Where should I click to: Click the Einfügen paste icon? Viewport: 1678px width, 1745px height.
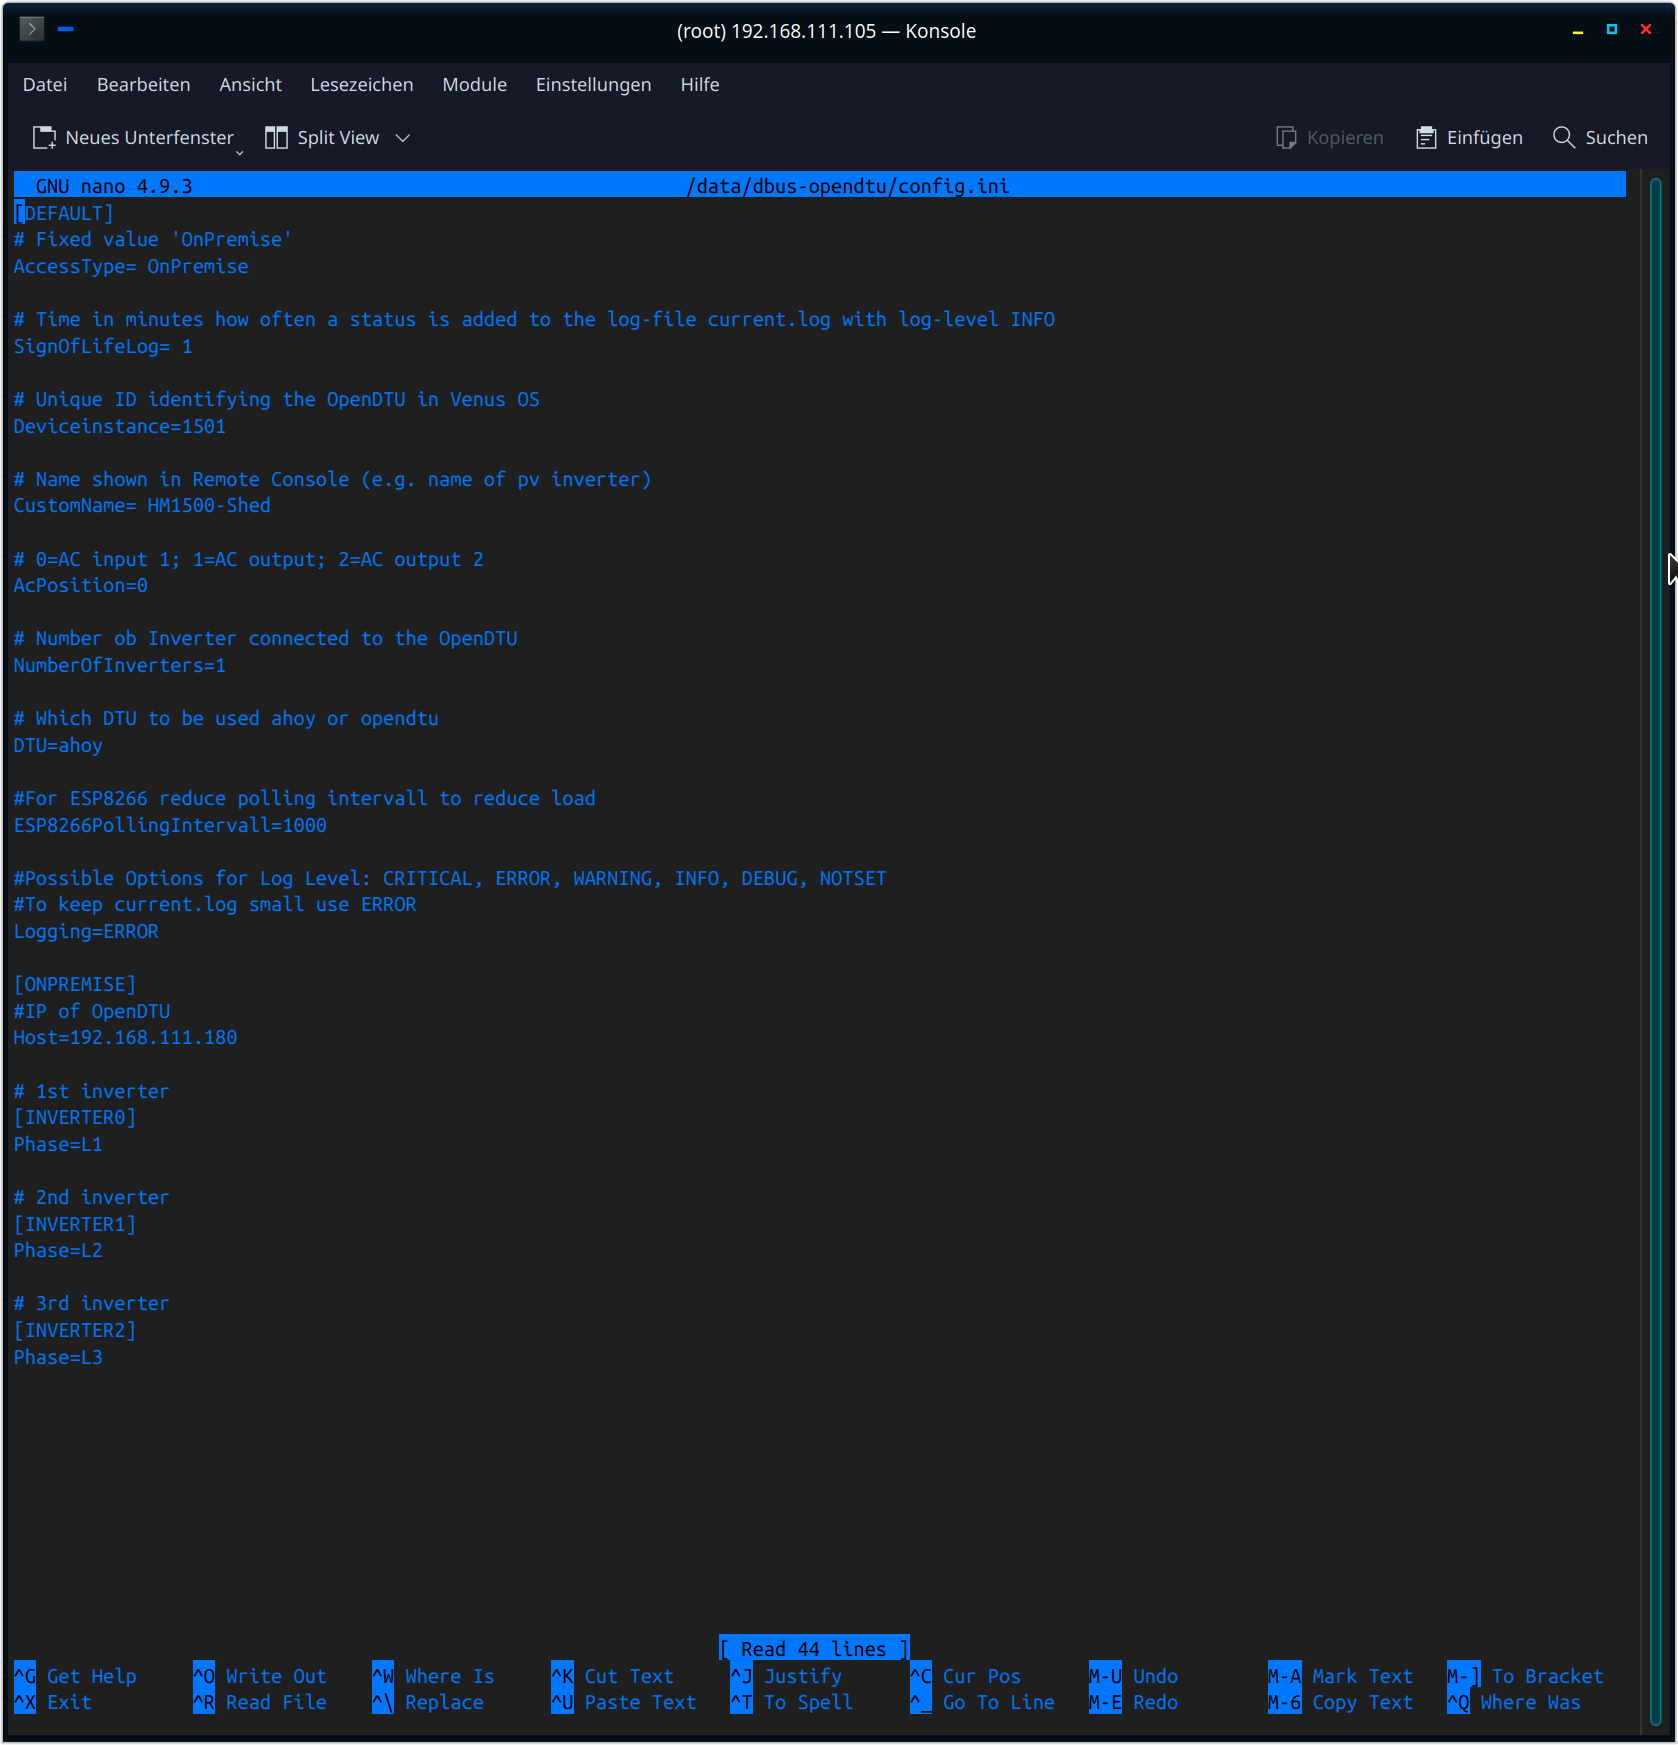(1424, 137)
